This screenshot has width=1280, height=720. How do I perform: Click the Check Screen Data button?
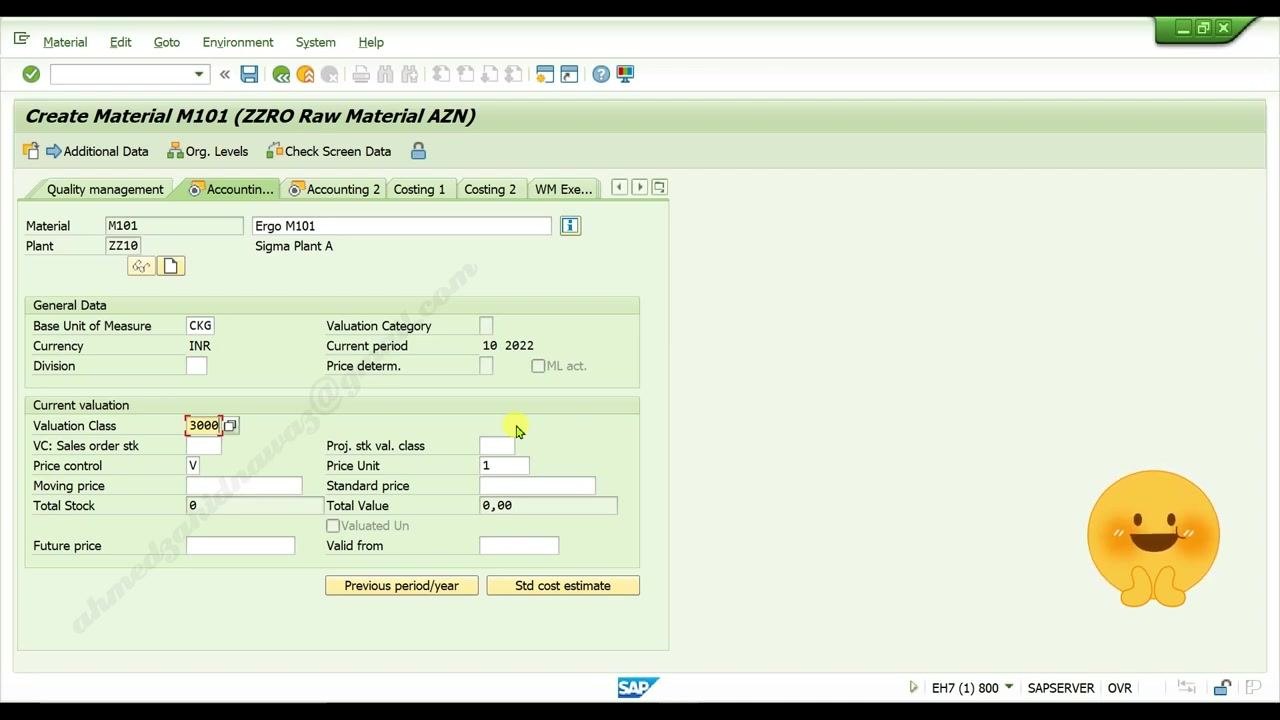[328, 151]
